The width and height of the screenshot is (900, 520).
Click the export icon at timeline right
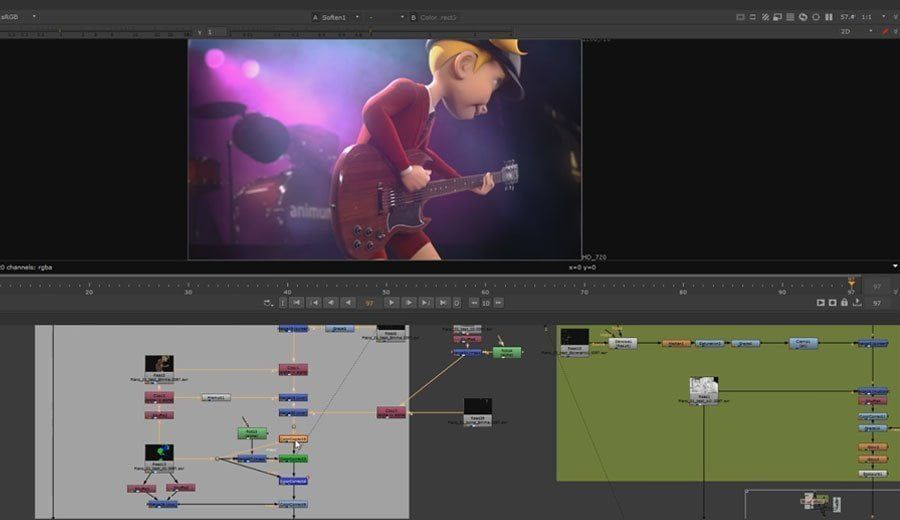(857, 302)
